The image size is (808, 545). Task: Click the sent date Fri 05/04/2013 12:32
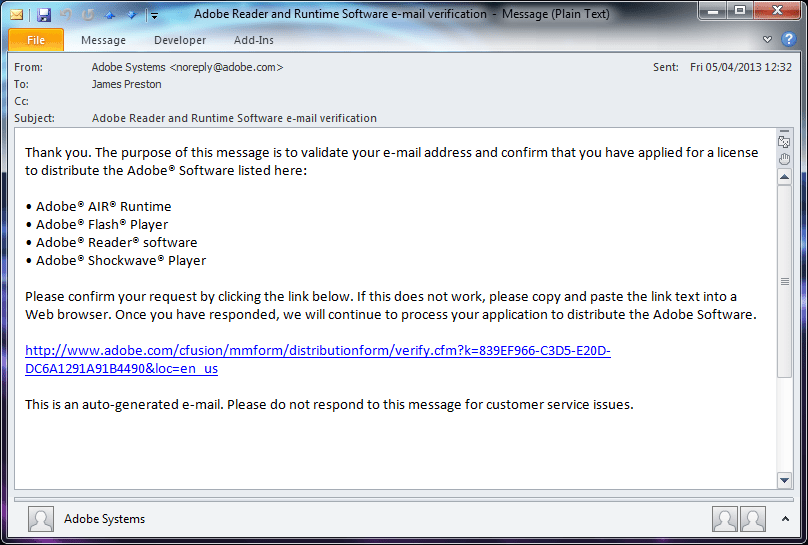click(x=740, y=67)
